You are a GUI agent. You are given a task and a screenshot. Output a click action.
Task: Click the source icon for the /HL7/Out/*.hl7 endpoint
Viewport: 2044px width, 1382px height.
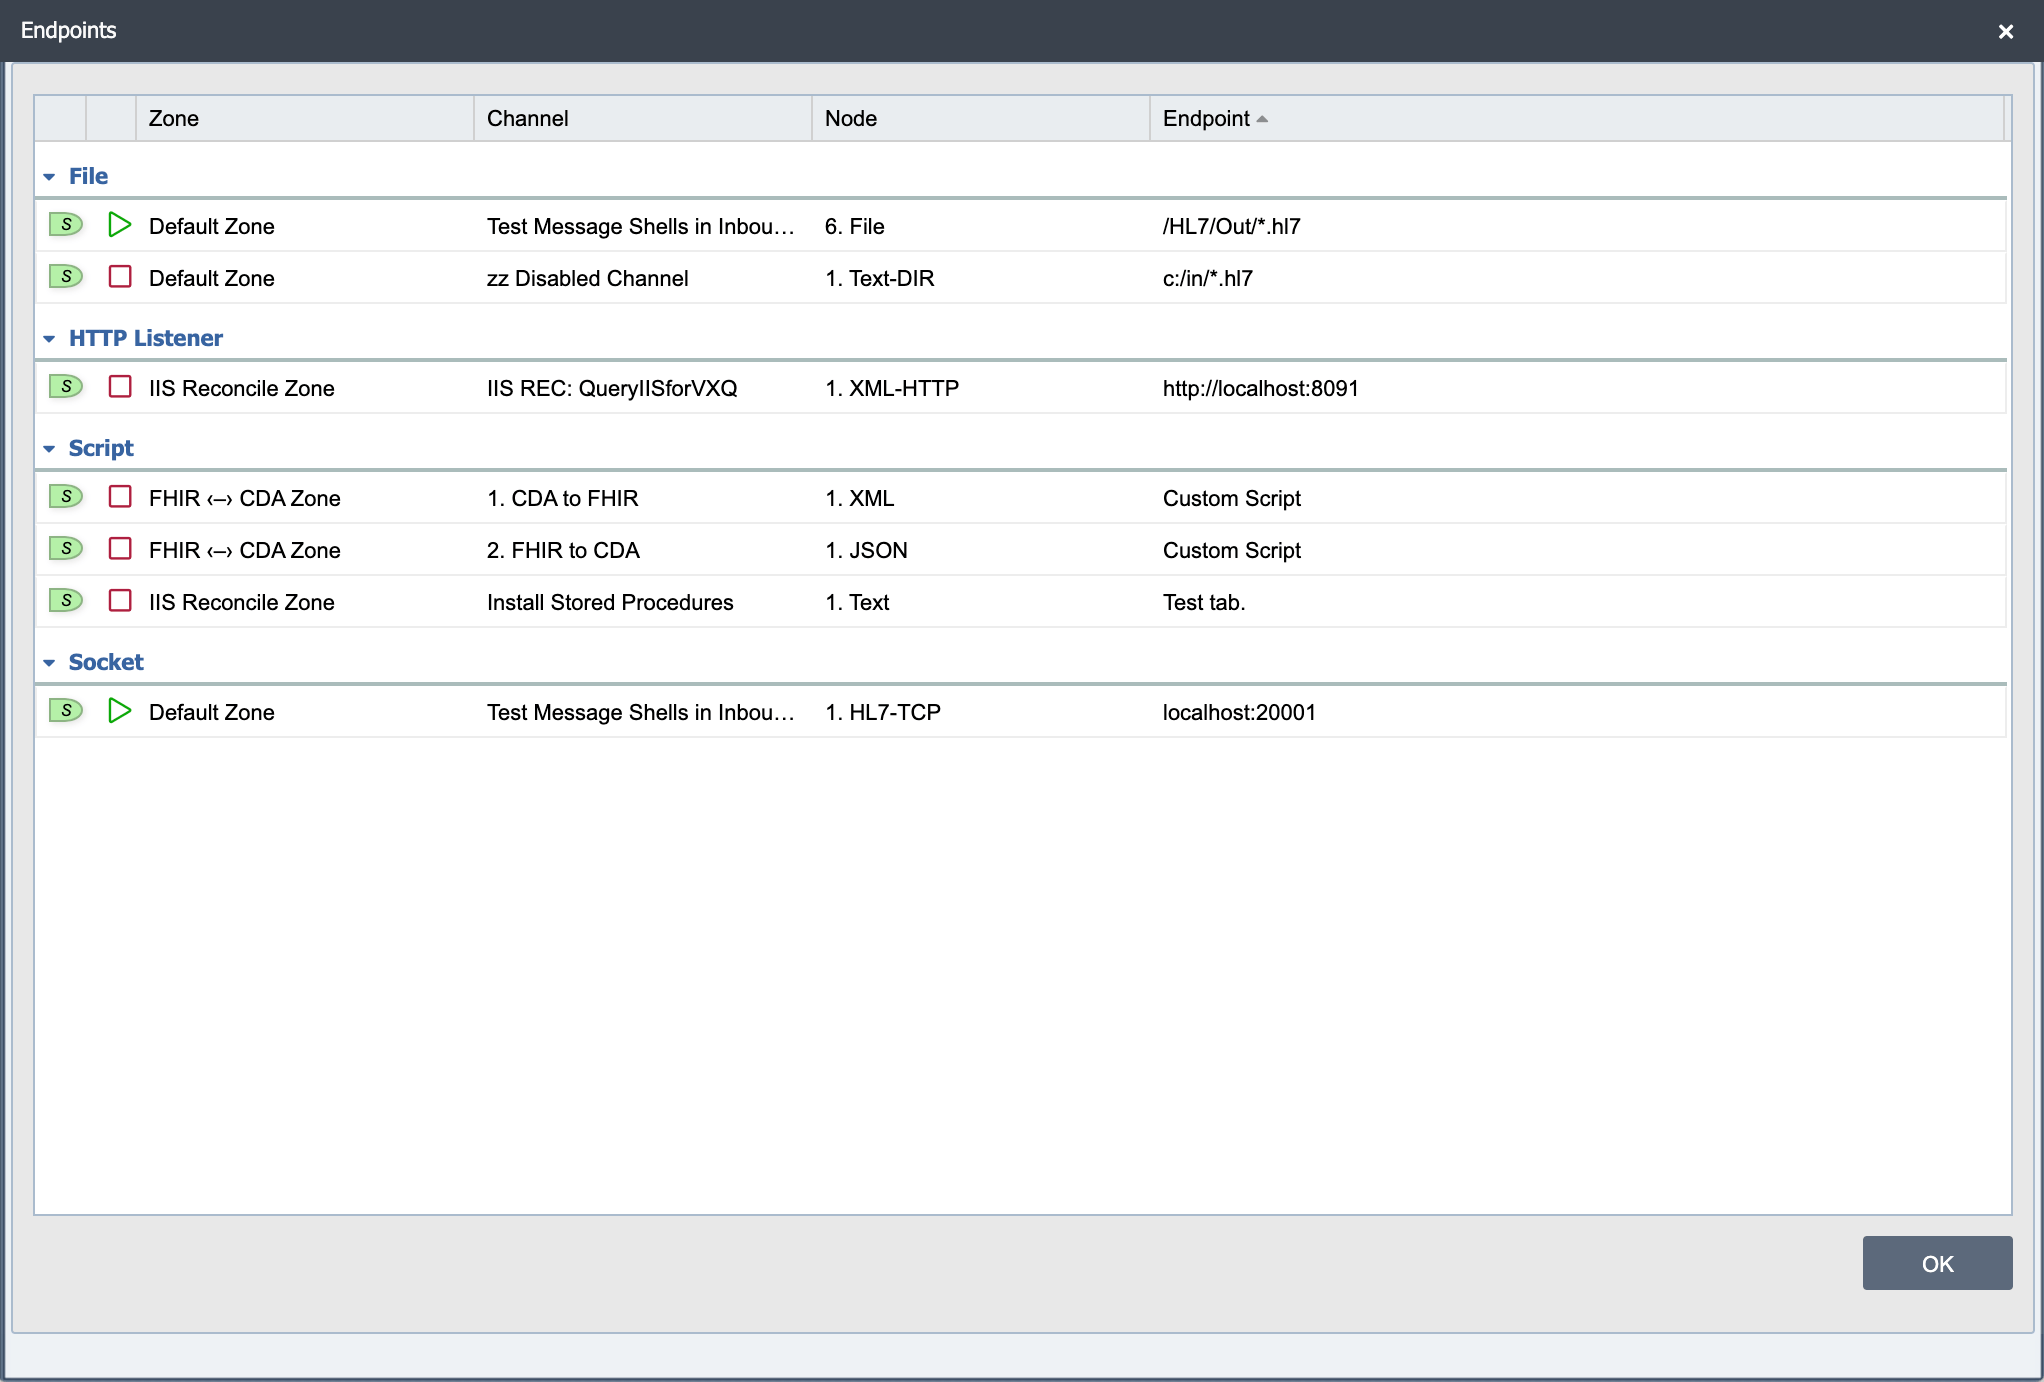[66, 225]
